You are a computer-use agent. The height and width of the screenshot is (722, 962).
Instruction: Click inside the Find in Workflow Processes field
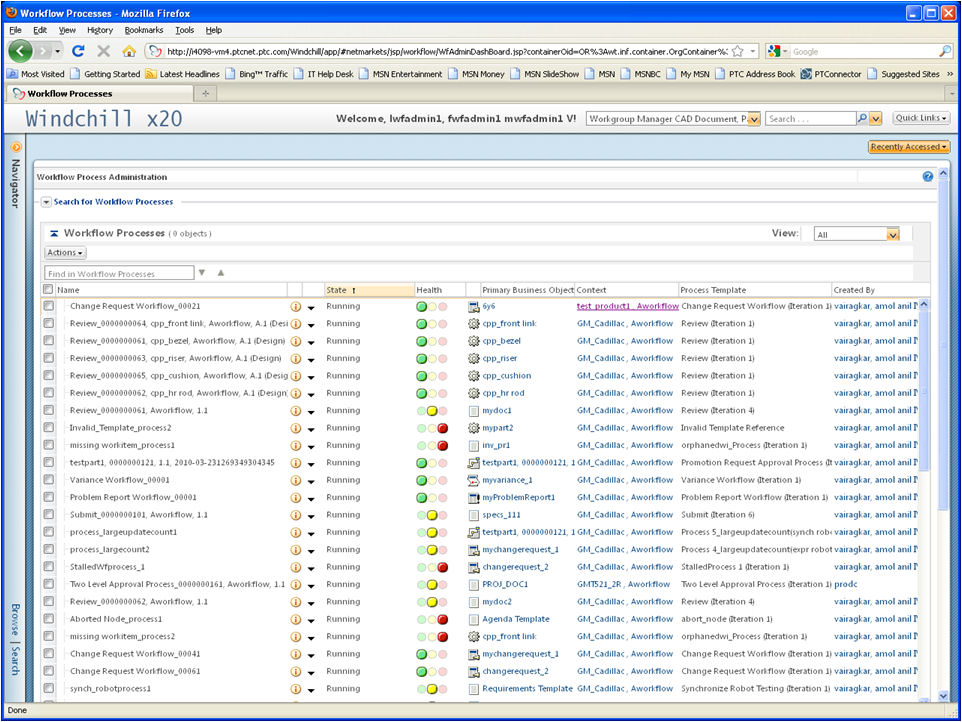pos(118,272)
